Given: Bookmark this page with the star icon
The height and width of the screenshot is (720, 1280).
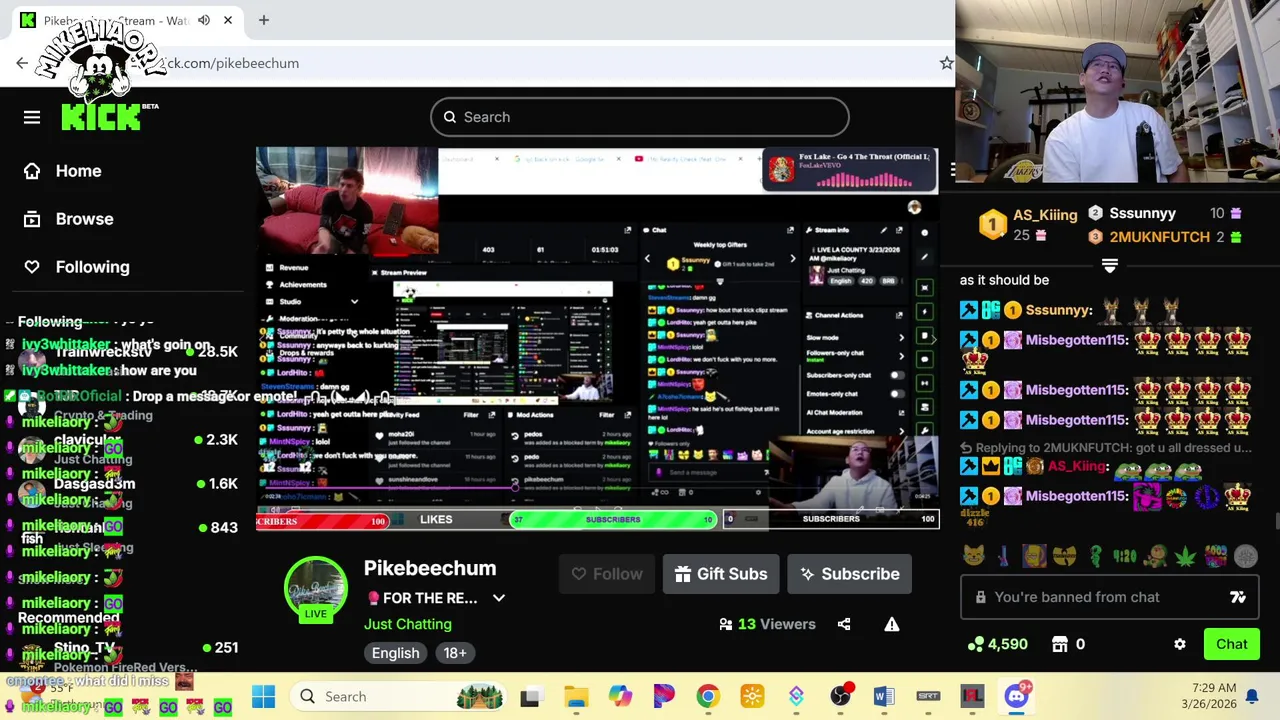Looking at the screenshot, I should click(x=946, y=63).
